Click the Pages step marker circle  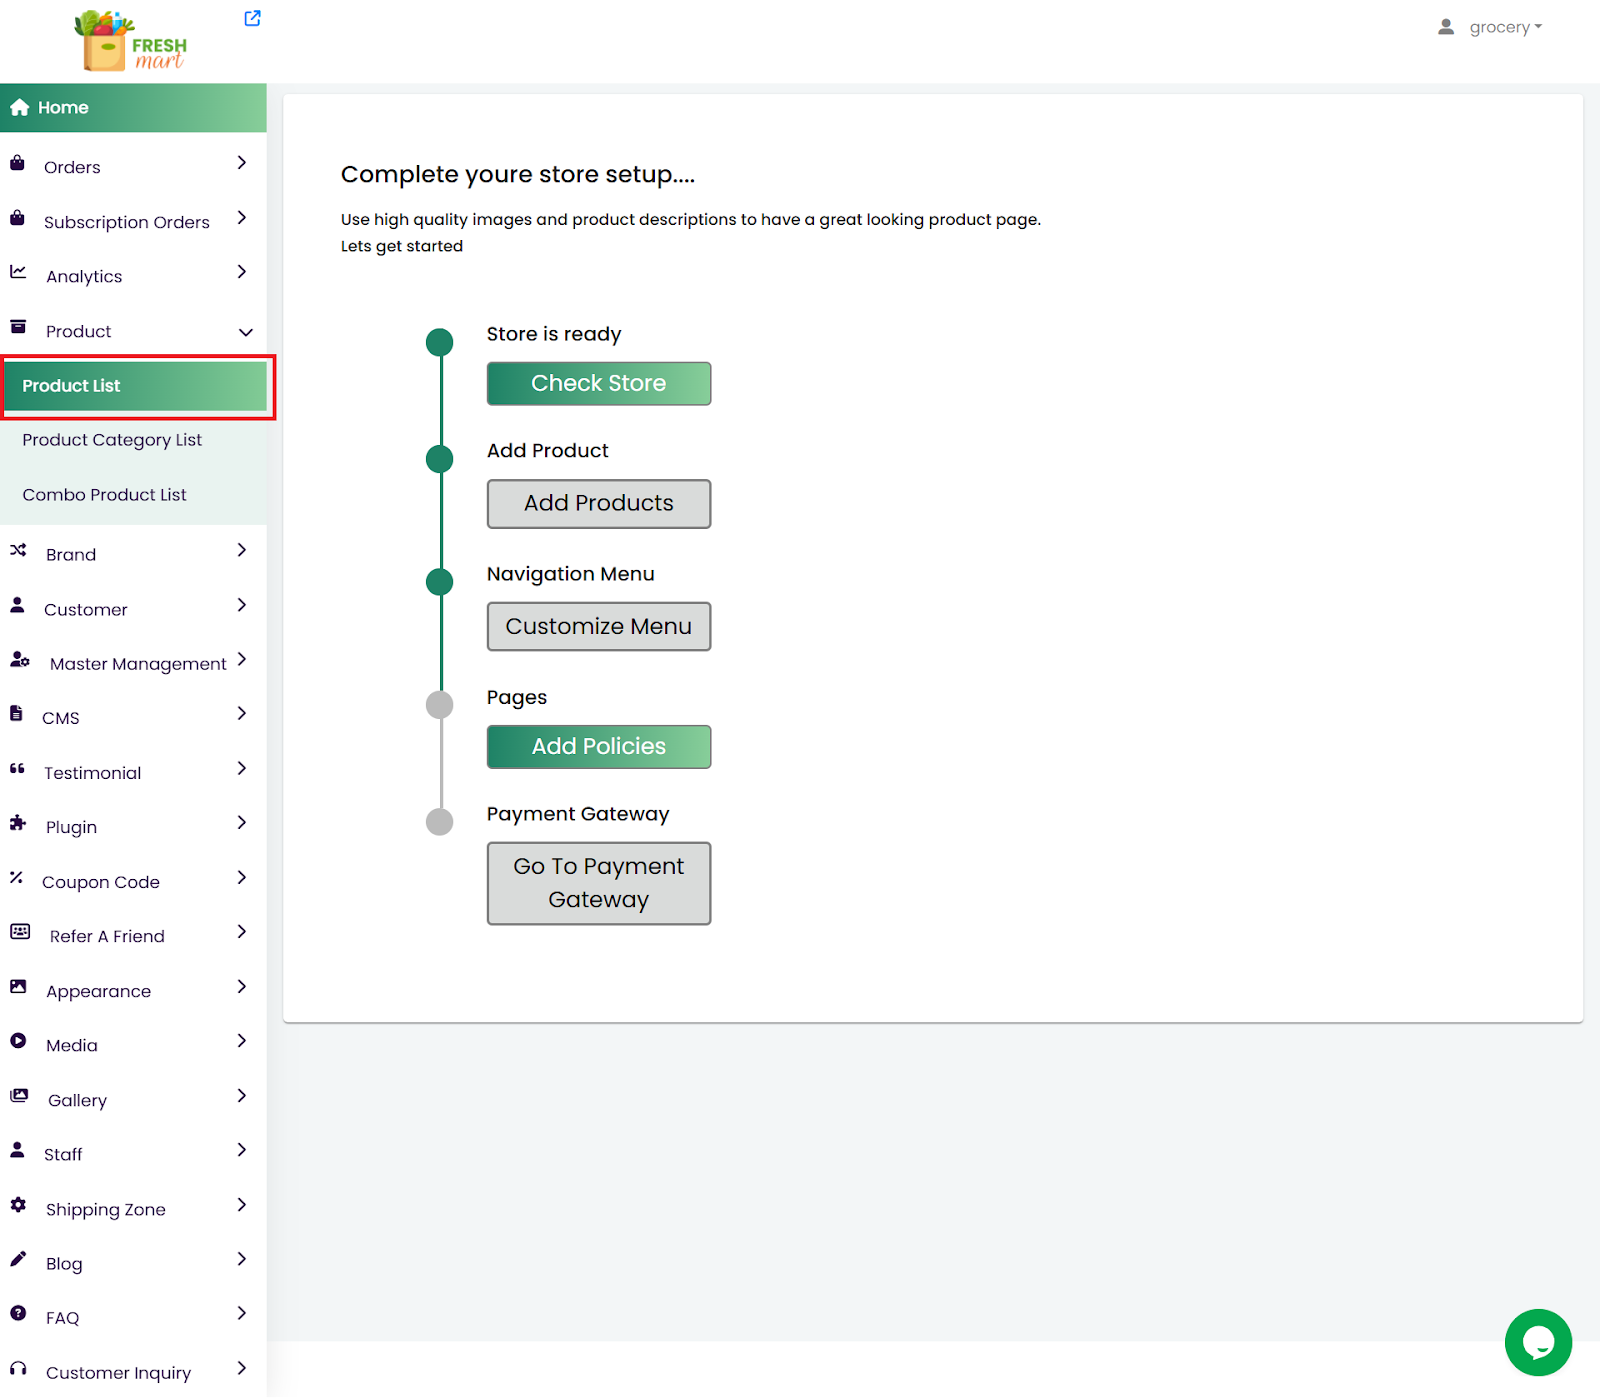tap(440, 705)
